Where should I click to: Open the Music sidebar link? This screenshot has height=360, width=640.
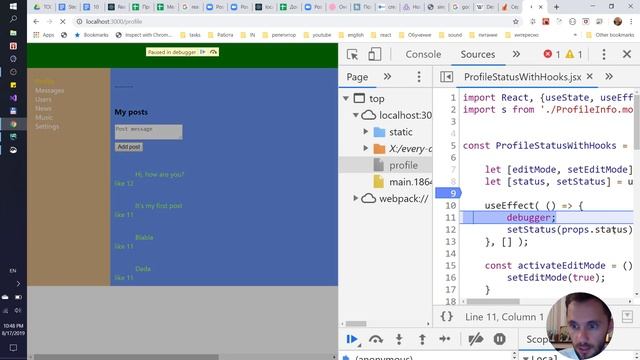[44, 118]
